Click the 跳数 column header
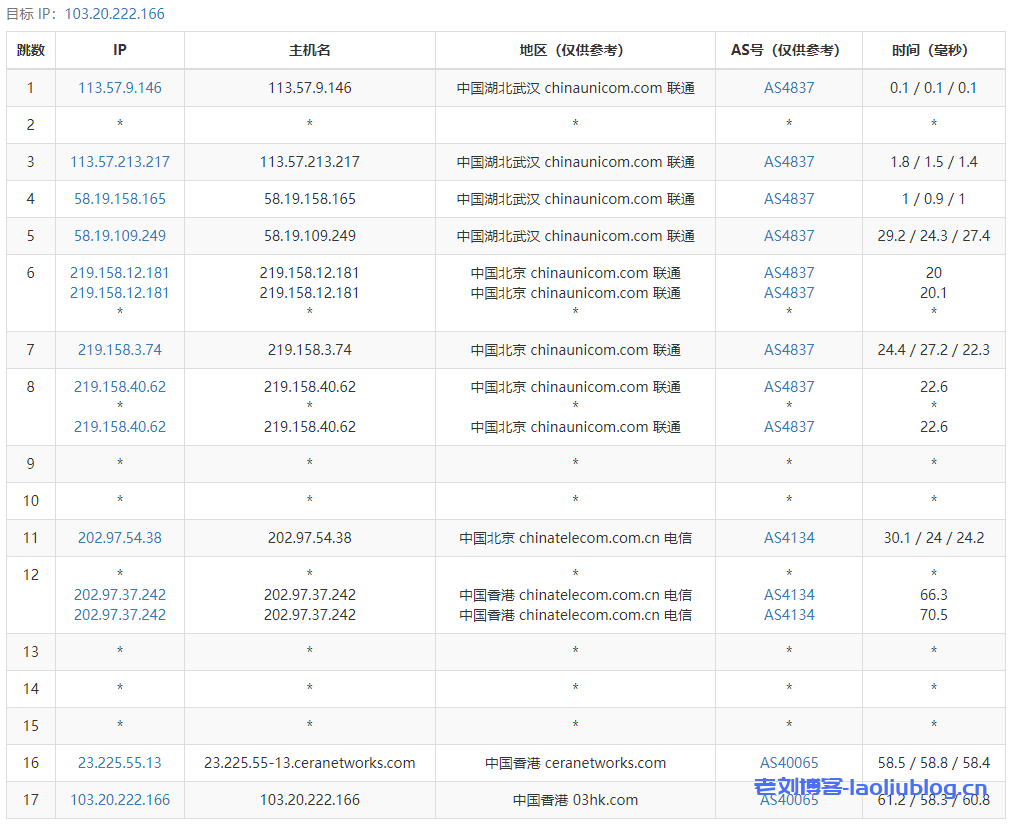Image resolution: width=1013 pixels, height=825 pixels. tap(31, 50)
